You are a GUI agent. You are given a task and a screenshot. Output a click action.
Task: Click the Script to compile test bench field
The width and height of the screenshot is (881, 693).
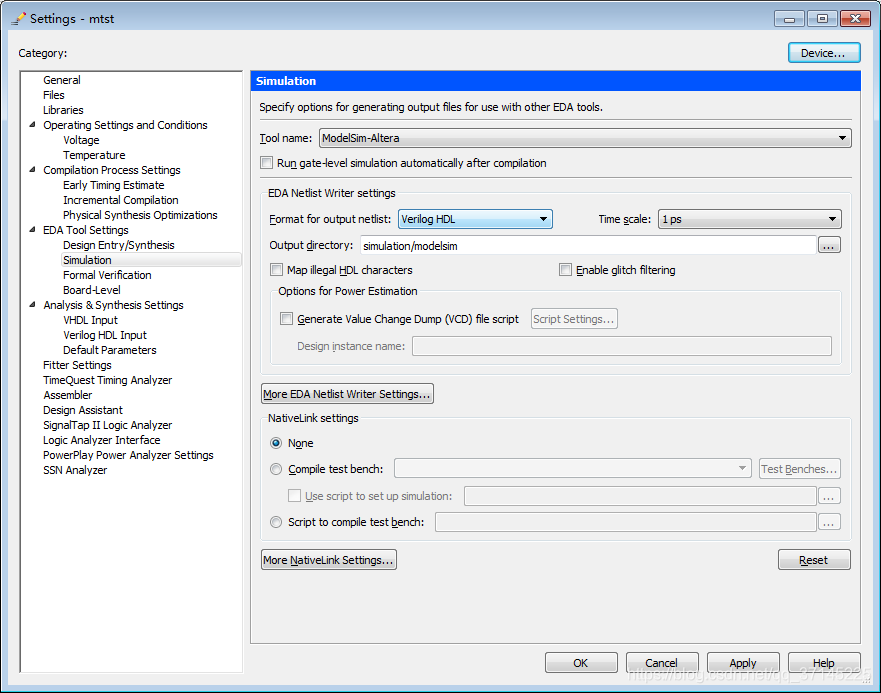625,522
